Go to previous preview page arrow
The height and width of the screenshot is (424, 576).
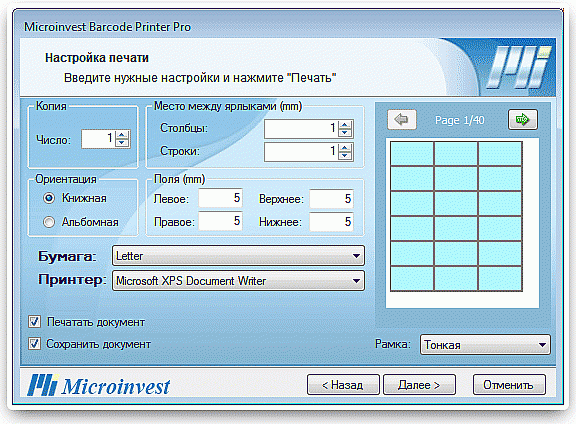click(x=402, y=119)
